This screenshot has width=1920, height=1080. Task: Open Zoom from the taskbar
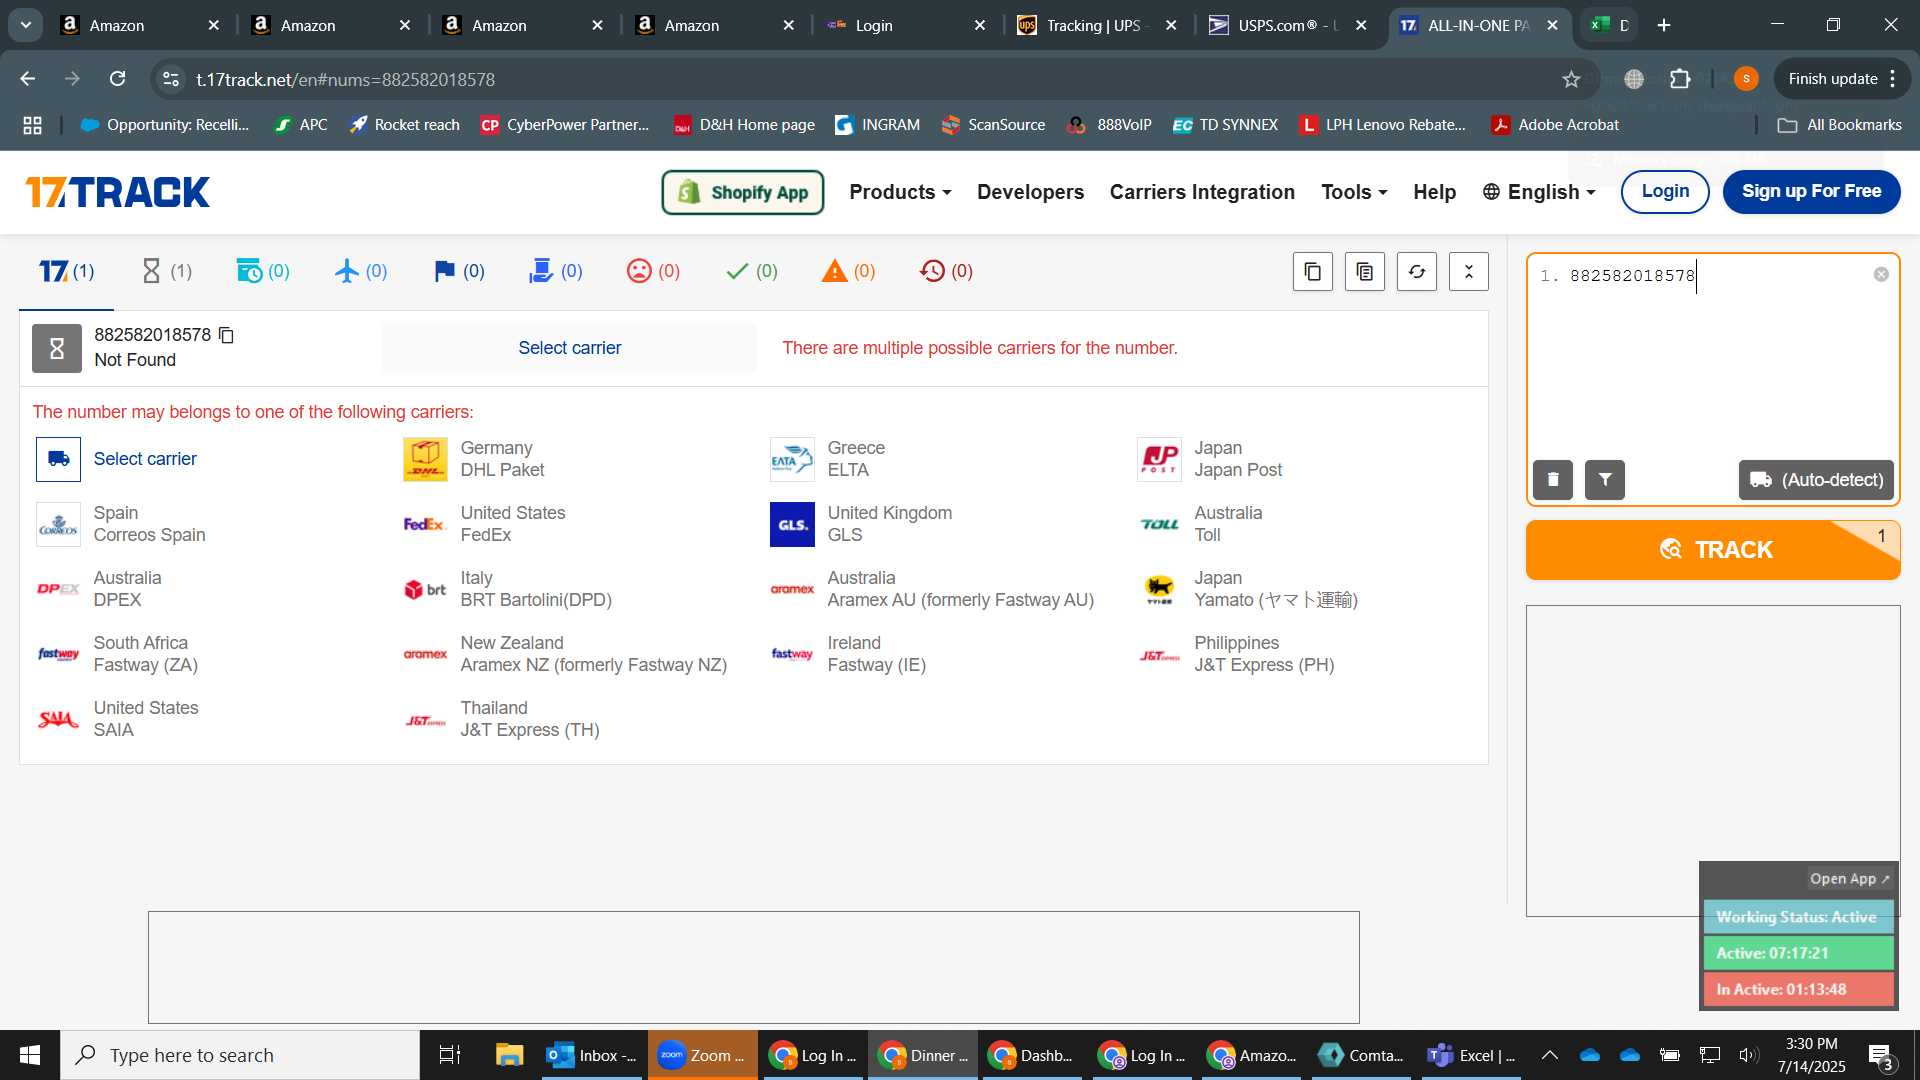702,1055
